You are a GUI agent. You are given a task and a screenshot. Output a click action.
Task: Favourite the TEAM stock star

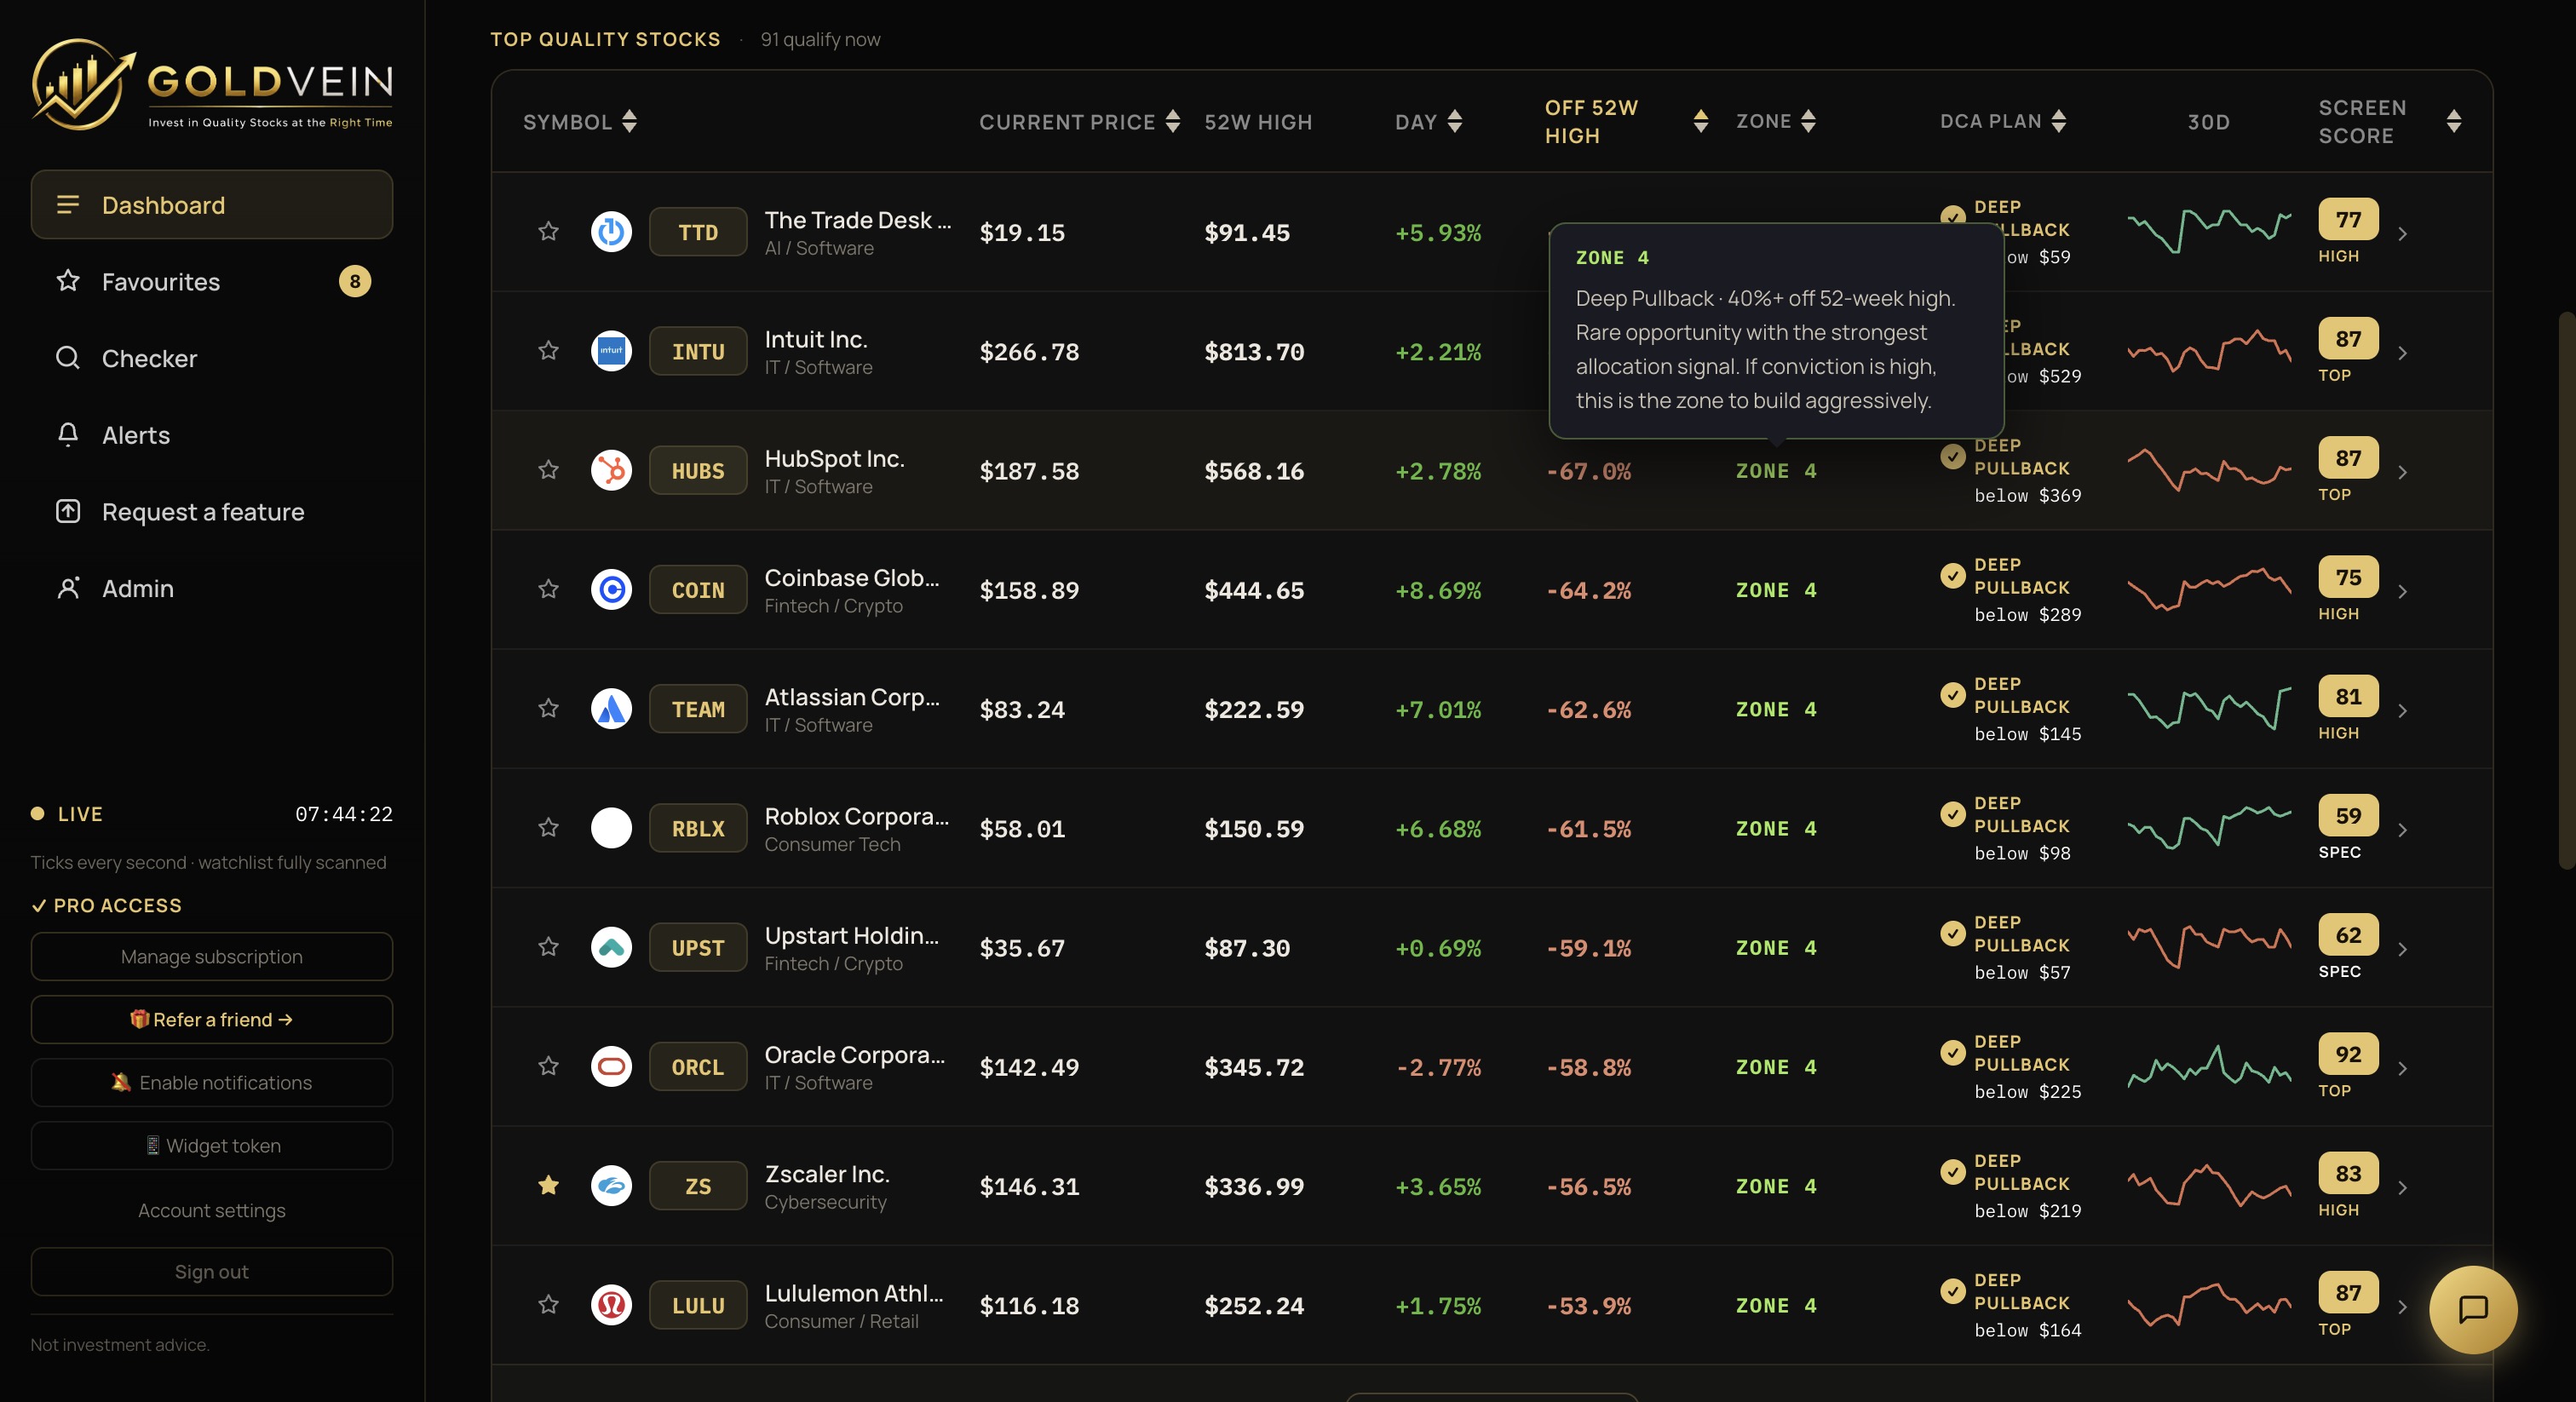click(548, 709)
